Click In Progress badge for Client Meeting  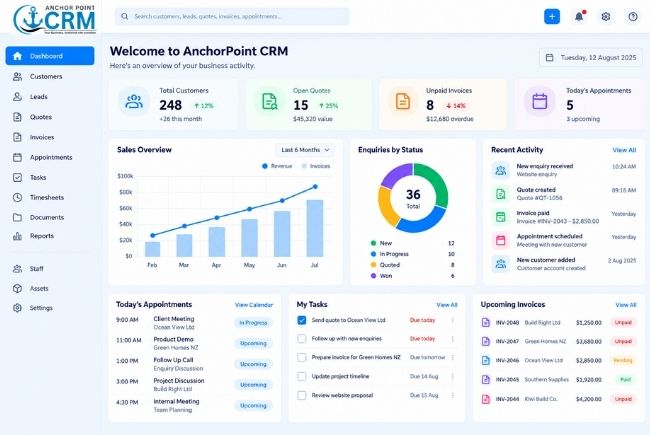(x=253, y=323)
